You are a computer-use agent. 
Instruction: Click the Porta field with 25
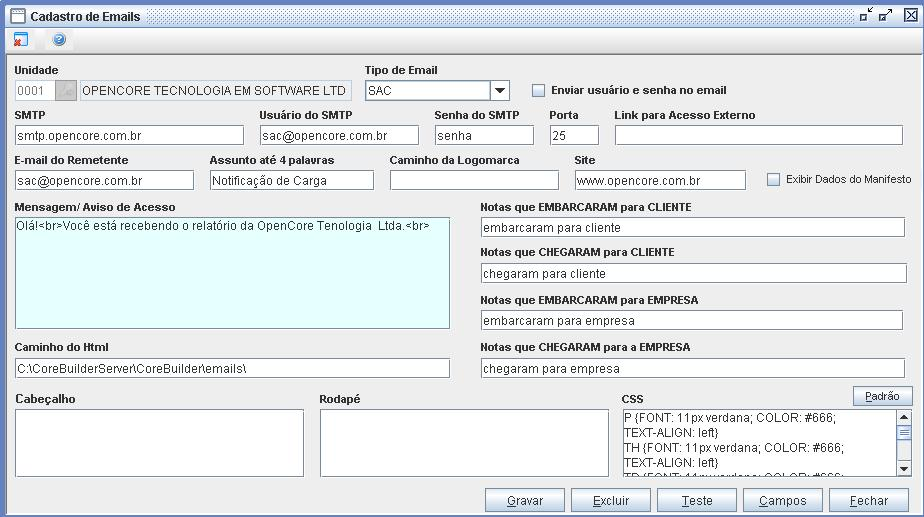574,136
